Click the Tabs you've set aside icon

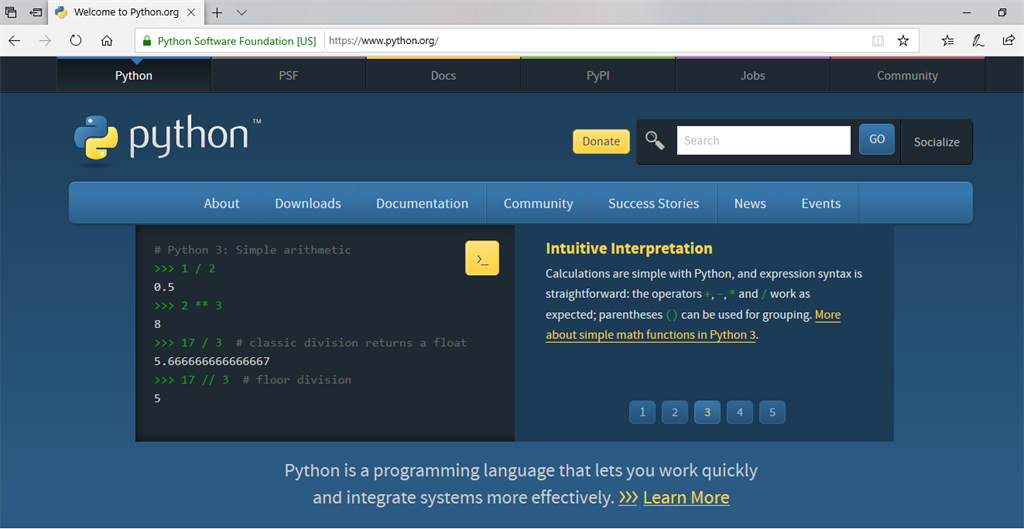[x=11, y=12]
